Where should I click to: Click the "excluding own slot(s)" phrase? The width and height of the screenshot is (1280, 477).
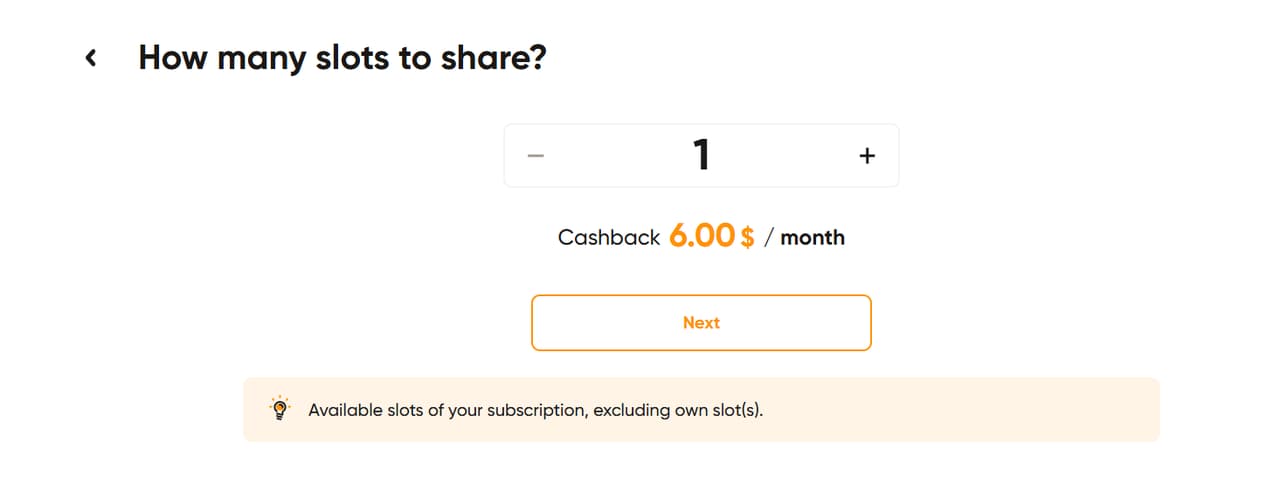(x=678, y=410)
